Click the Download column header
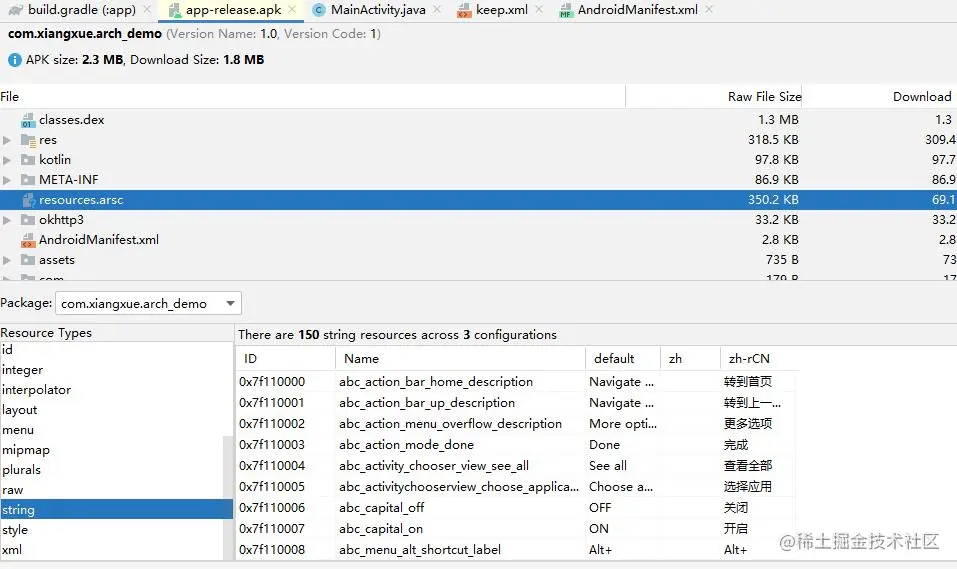 (x=879, y=96)
